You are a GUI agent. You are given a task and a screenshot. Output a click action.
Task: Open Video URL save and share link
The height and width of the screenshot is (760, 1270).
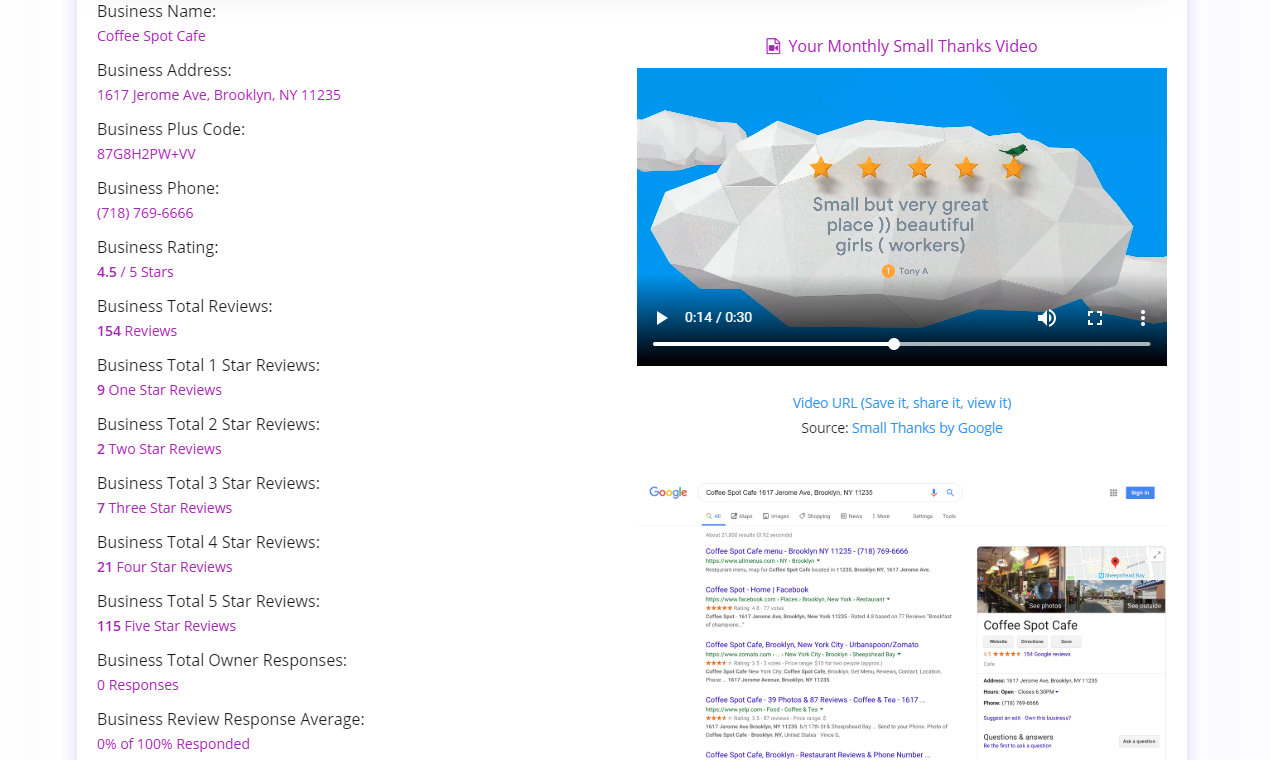coord(902,403)
